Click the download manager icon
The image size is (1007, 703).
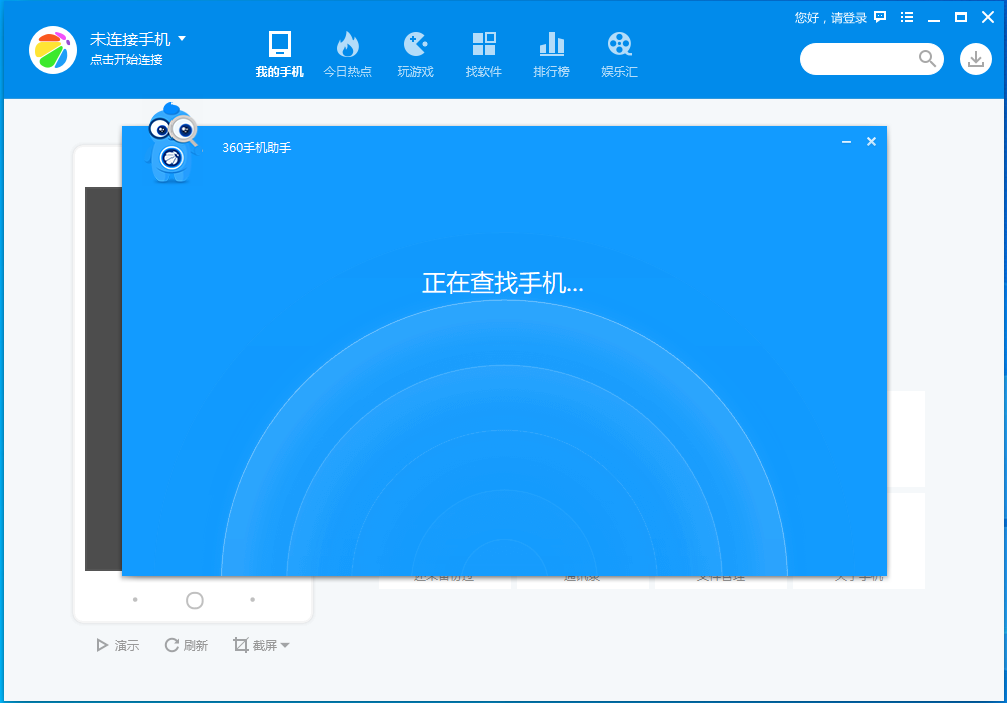point(975,59)
